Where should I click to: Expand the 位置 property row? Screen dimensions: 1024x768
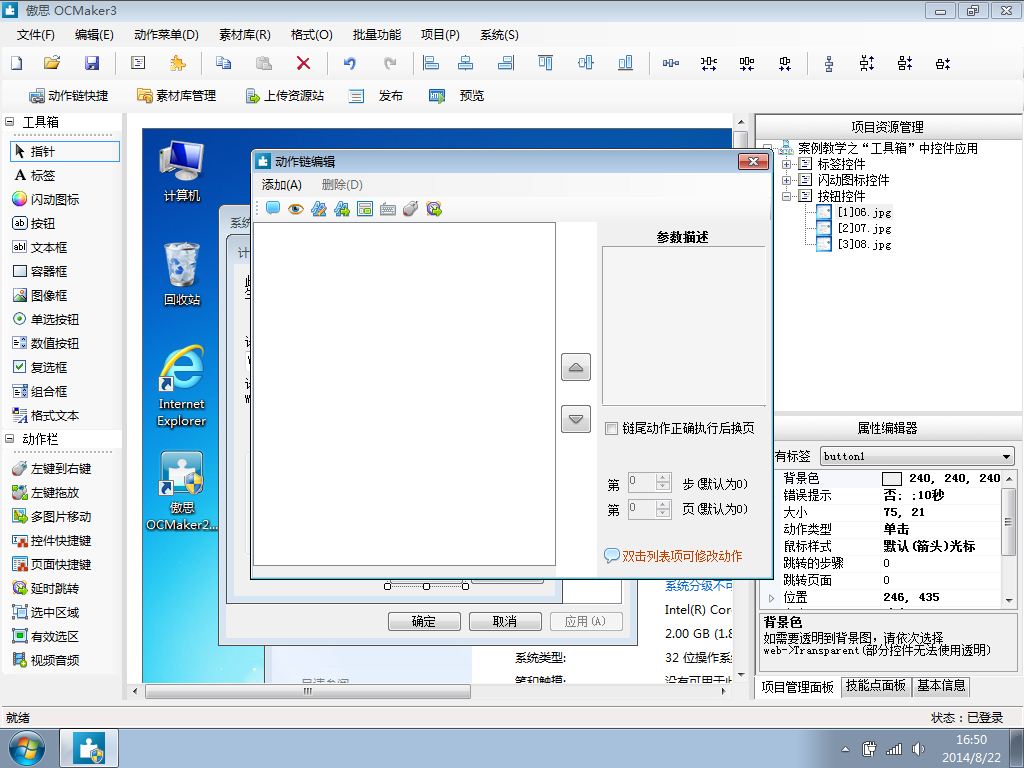[771, 598]
